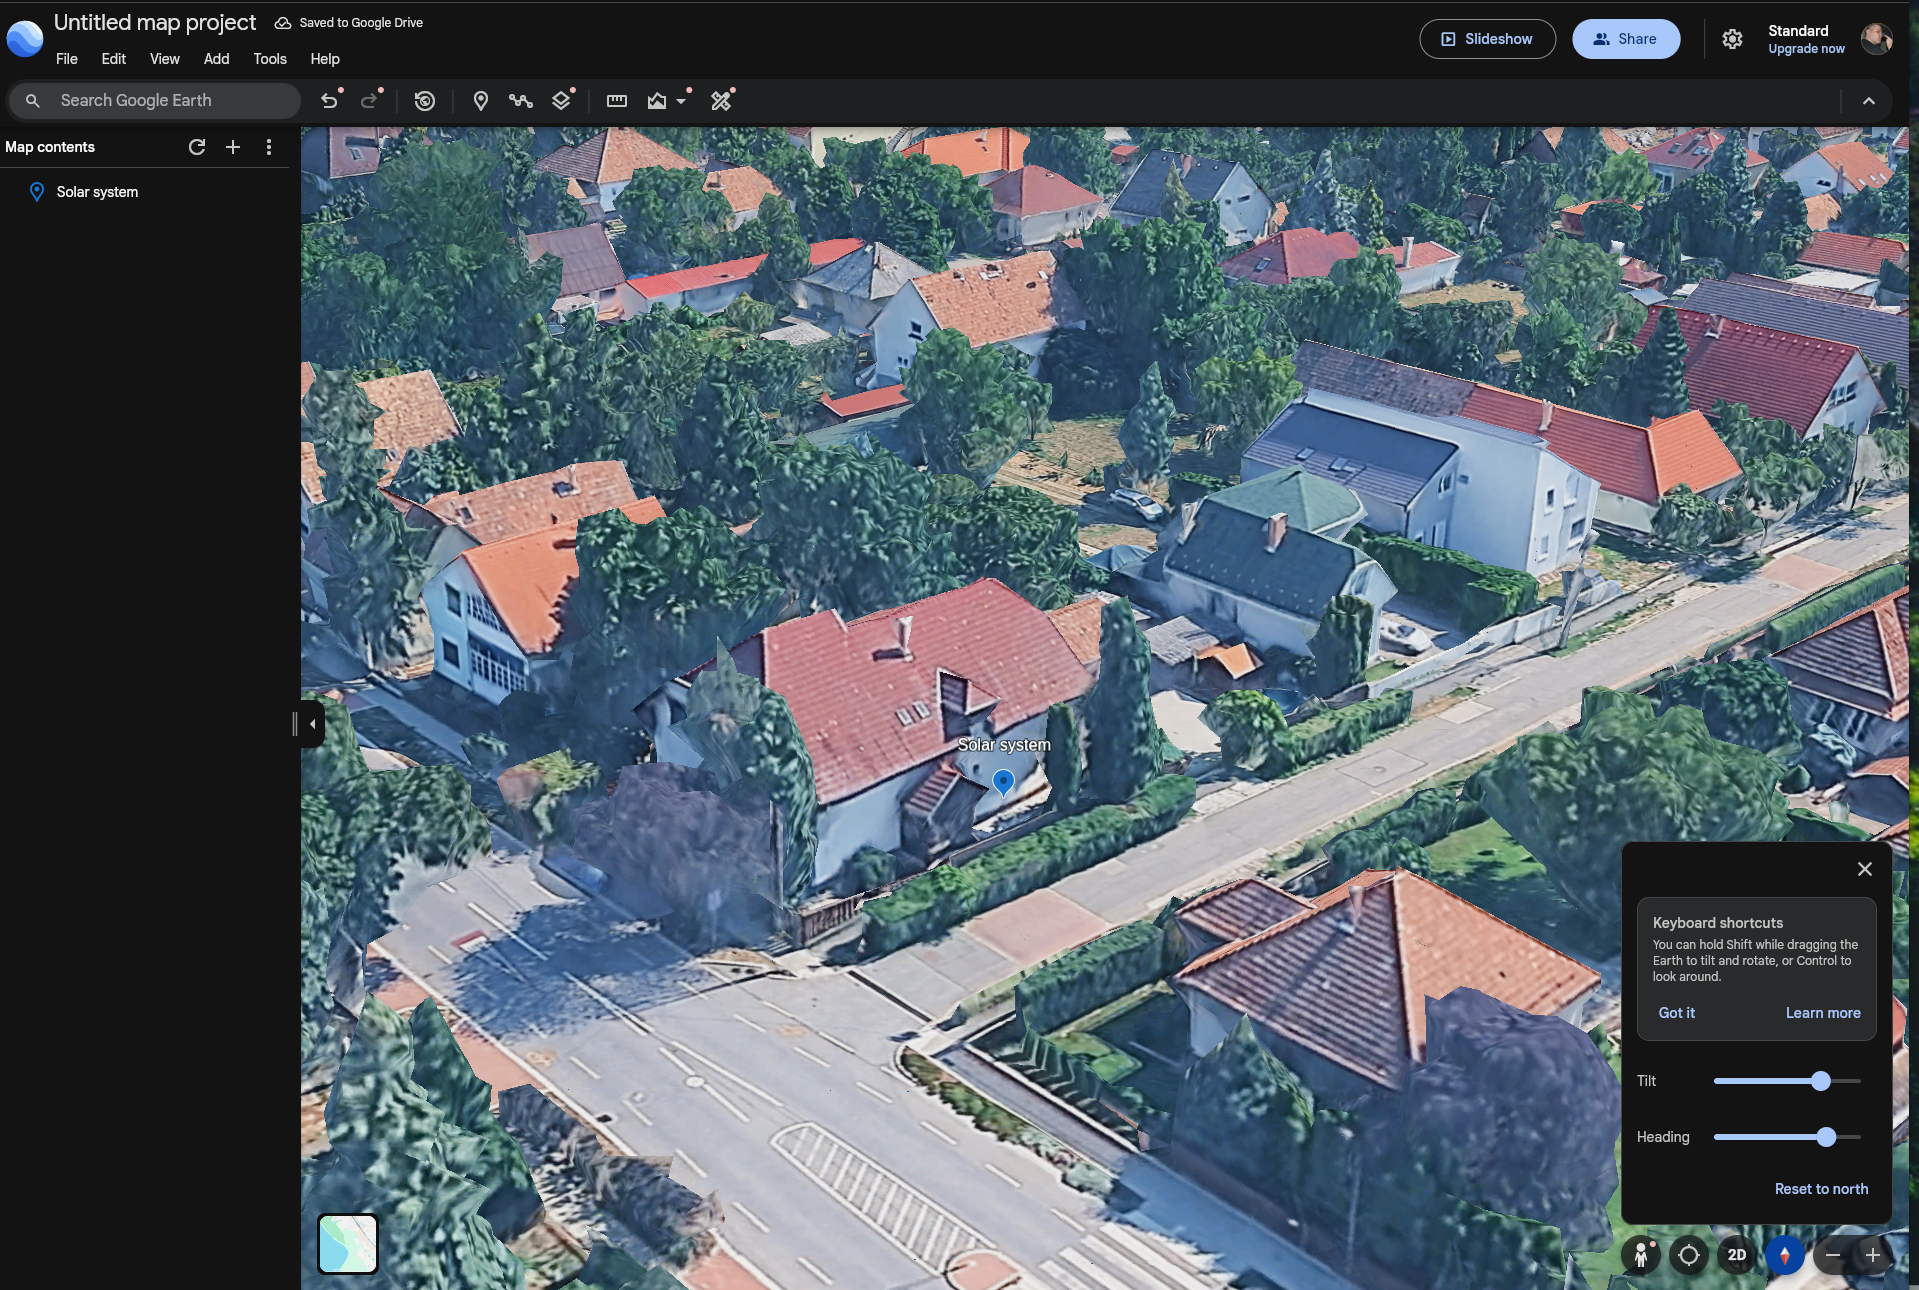This screenshot has height=1290, width=1919.
Task: Click the Google Earth logo icon
Action: pyautogui.click(x=25, y=39)
